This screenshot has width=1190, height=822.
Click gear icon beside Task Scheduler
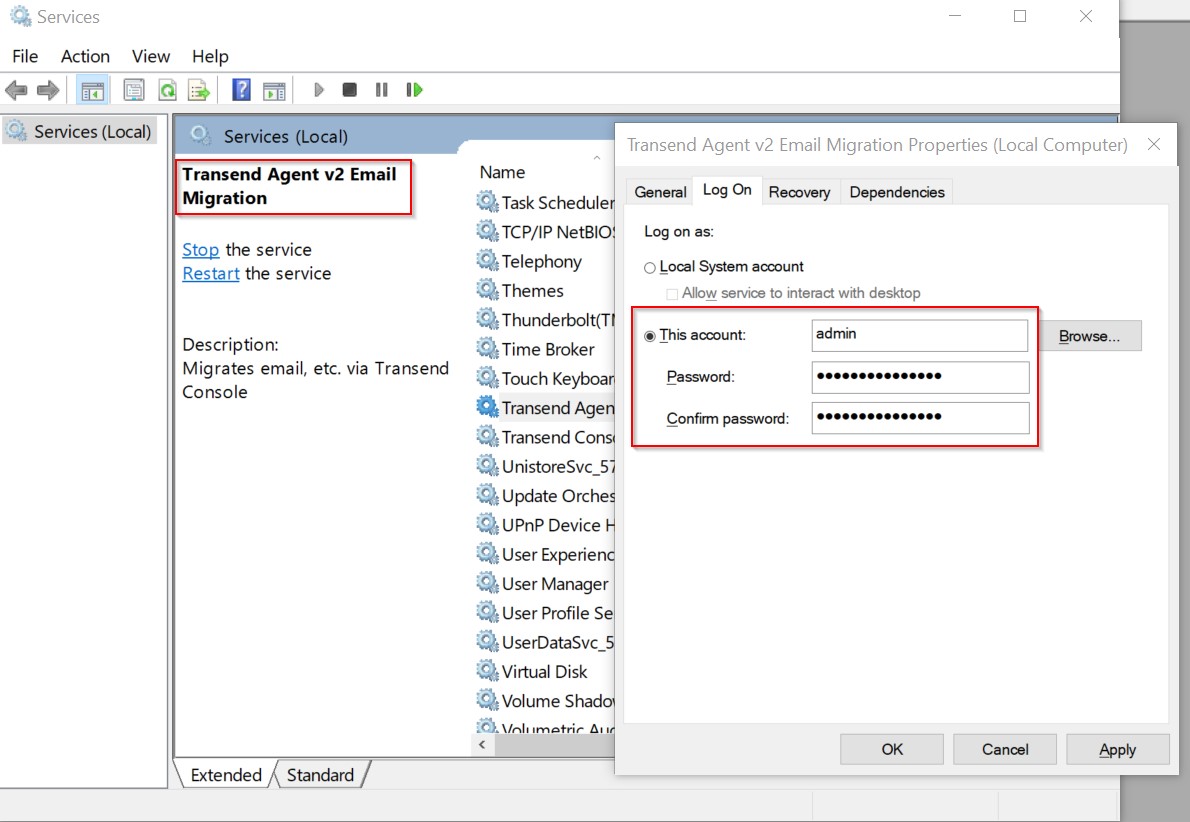pos(486,202)
